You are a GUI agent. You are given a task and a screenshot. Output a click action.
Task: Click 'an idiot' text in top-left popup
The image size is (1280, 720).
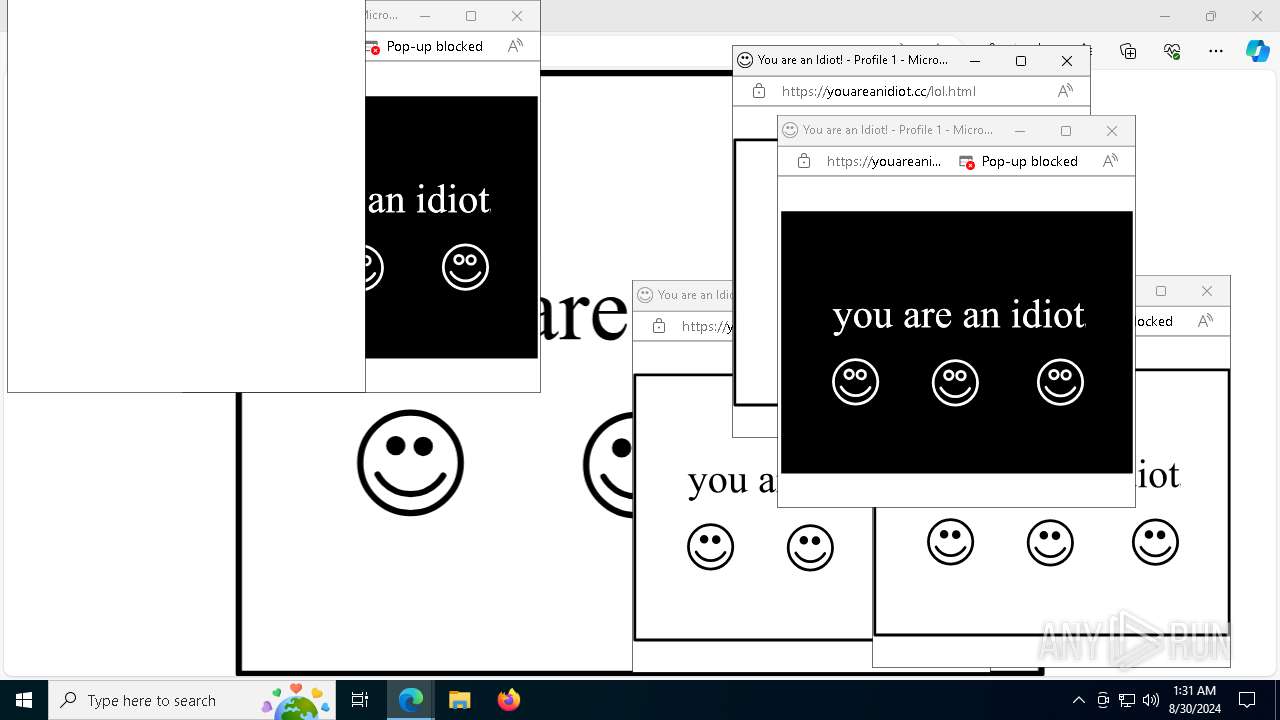tap(429, 200)
